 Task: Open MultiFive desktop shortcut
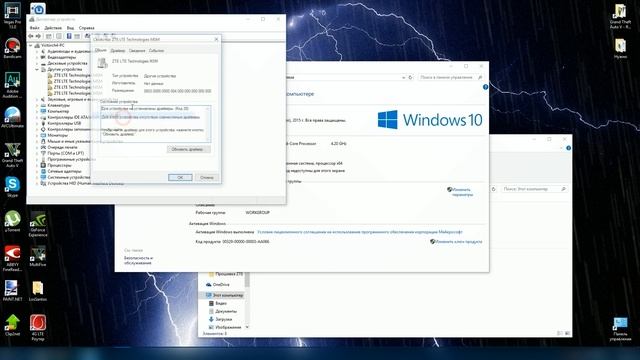tap(38, 256)
